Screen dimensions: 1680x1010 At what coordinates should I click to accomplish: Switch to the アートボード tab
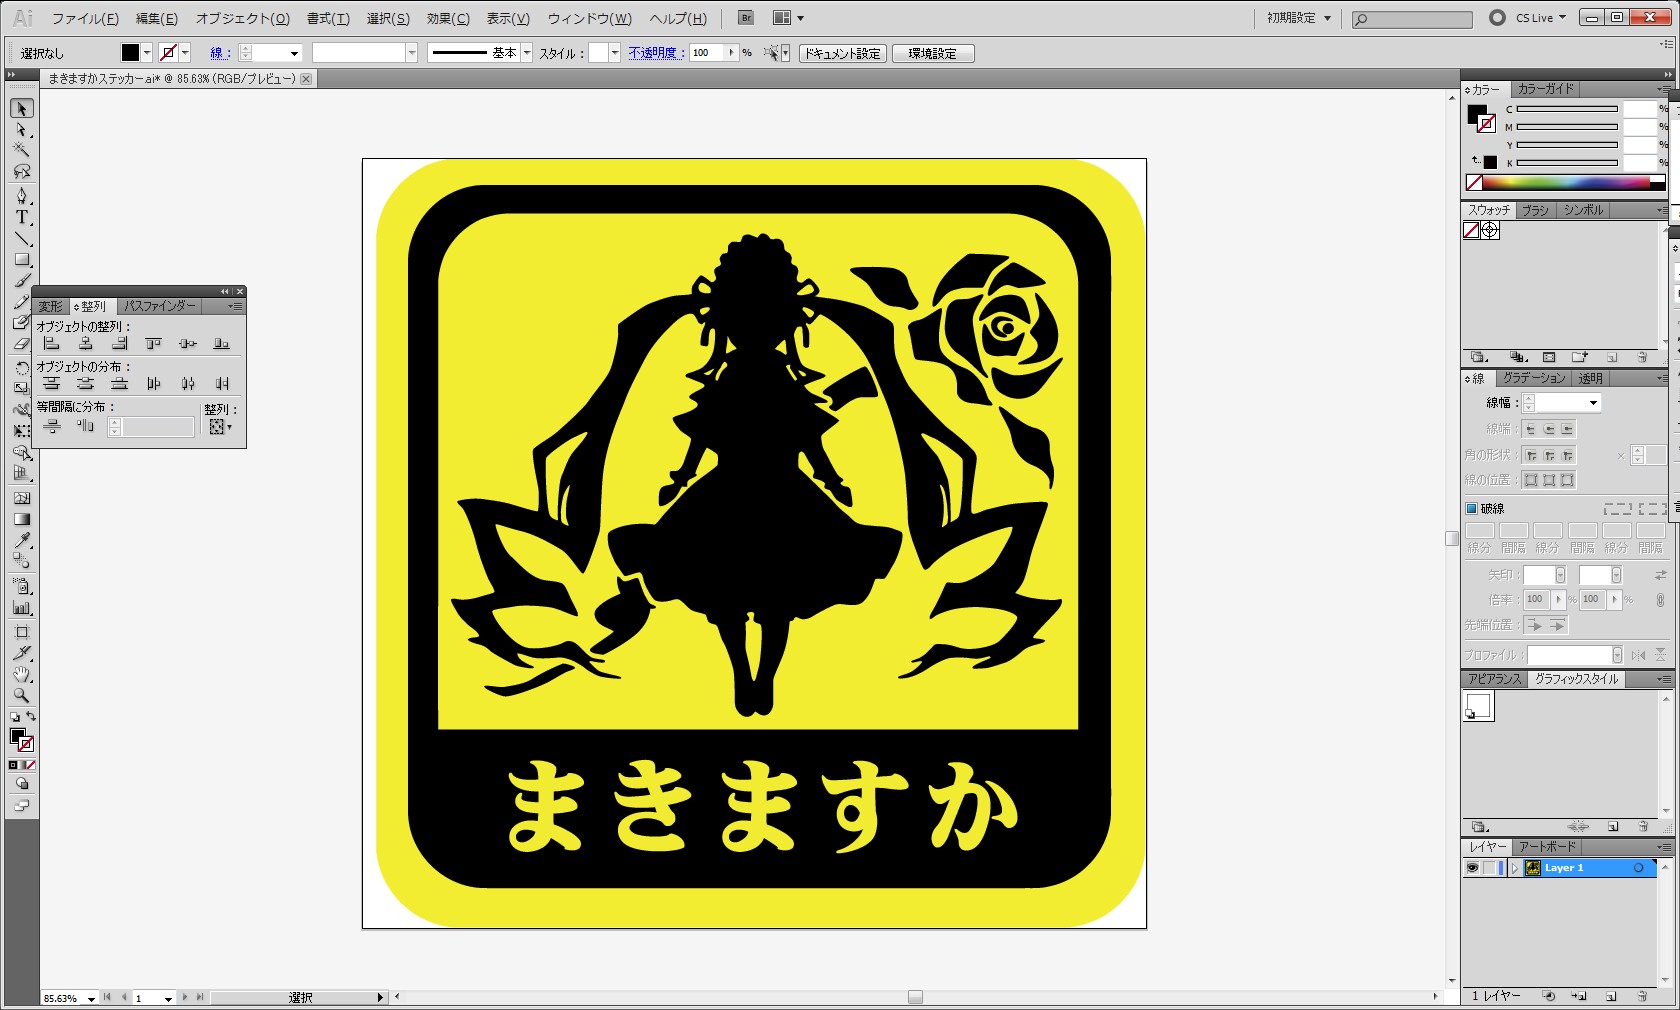pyautogui.click(x=1547, y=846)
